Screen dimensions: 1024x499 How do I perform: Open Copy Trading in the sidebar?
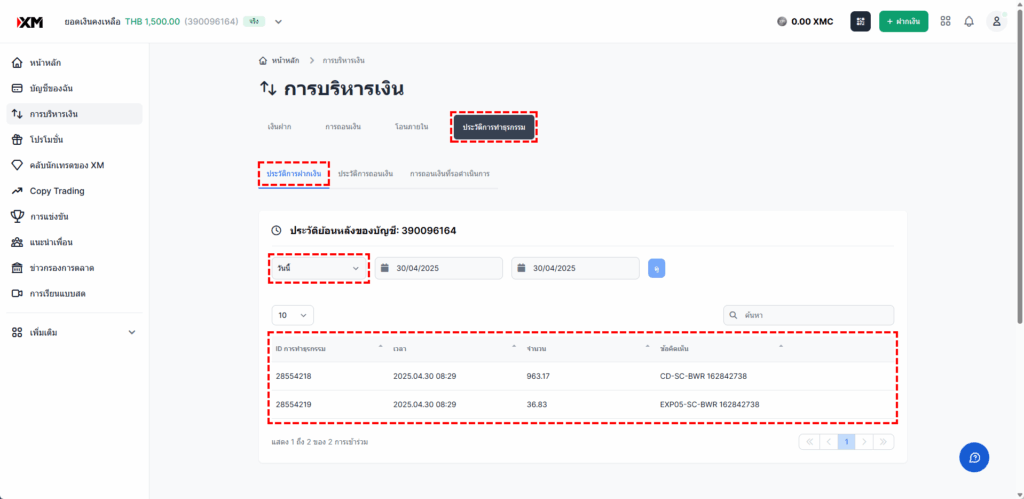(74, 191)
